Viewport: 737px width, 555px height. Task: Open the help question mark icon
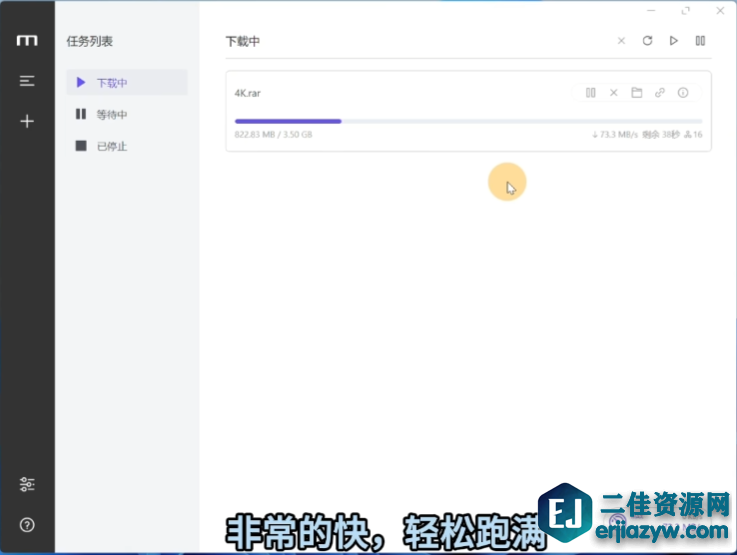(x=27, y=524)
